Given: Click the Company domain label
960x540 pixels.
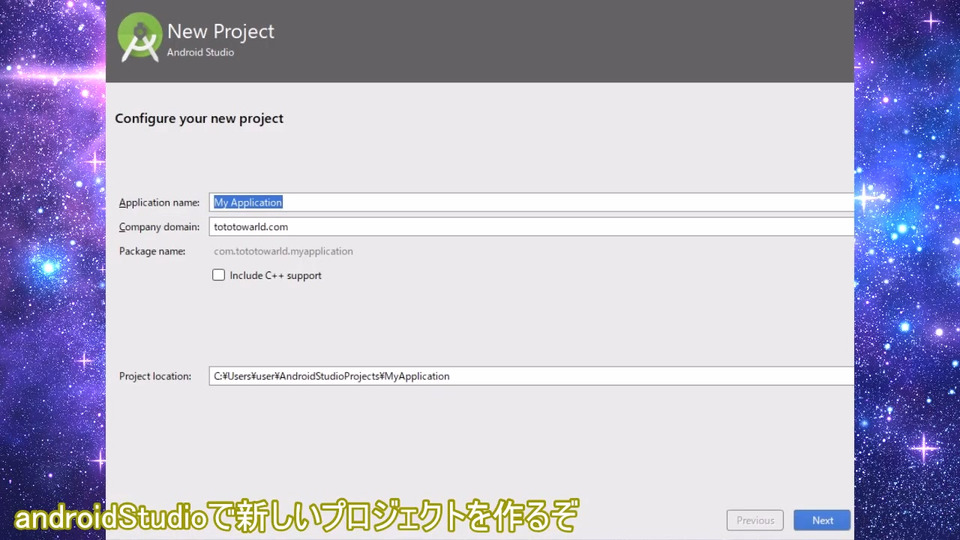Looking at the screenshot, I should (159, 227).
